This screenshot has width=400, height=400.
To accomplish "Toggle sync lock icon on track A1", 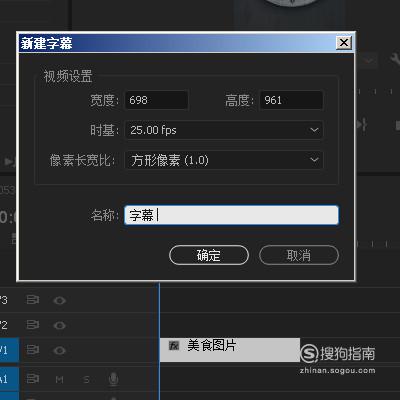I will (33, 379).
